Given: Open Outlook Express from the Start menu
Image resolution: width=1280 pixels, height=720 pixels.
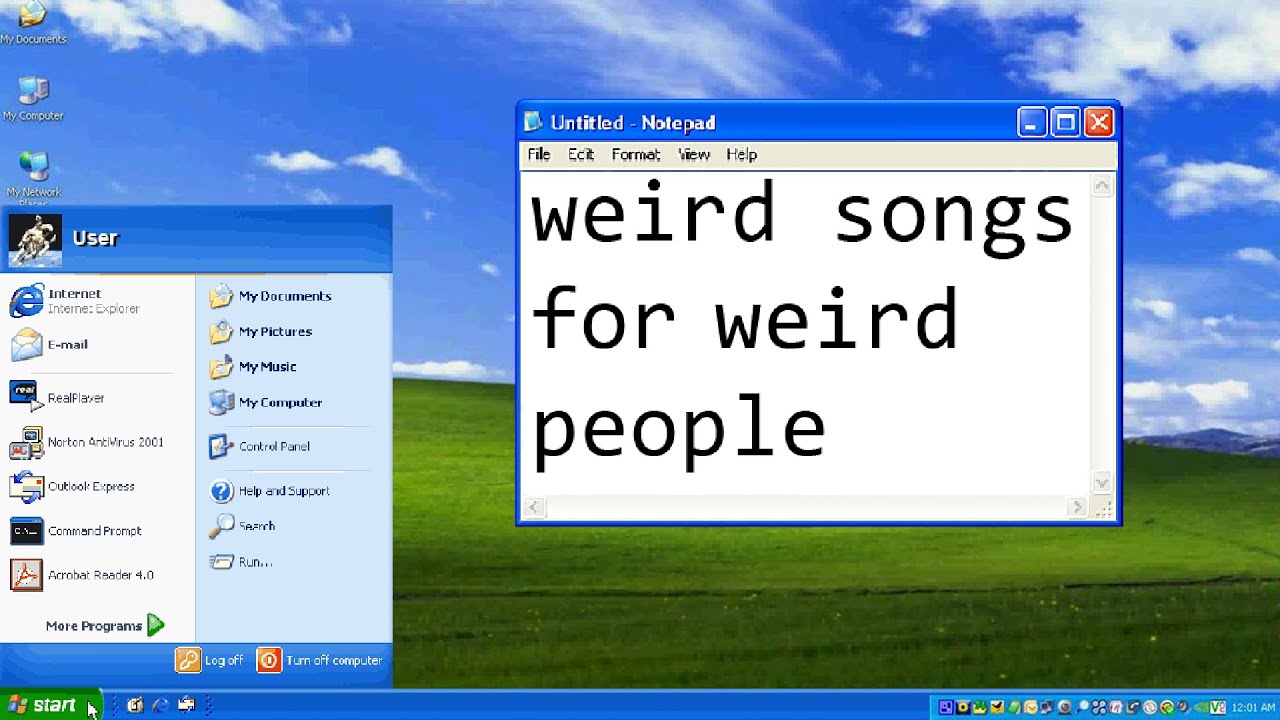Looking at the screenshot, I should point(72,487).
